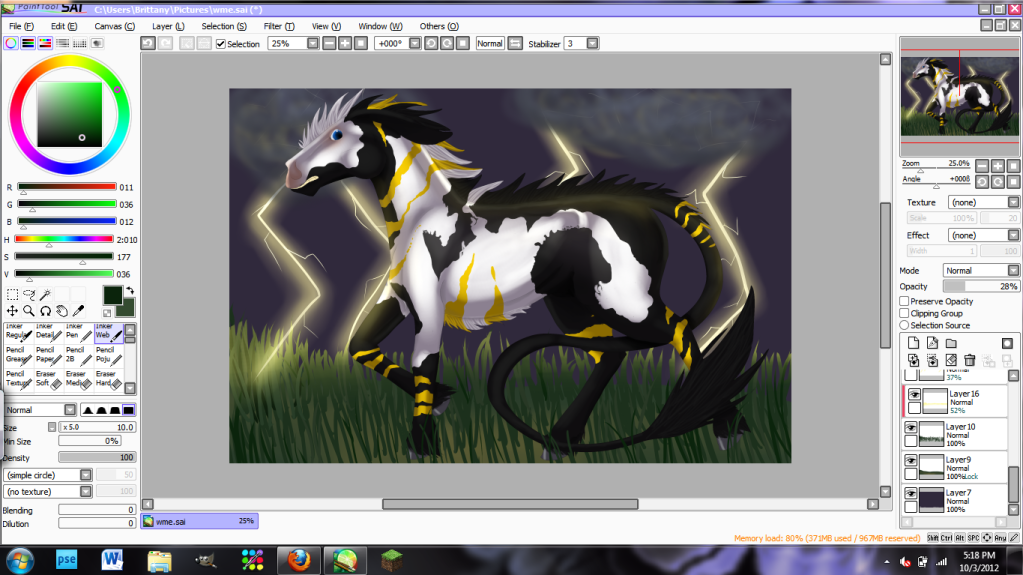Select the Lasso tool

tap(29, 295)
